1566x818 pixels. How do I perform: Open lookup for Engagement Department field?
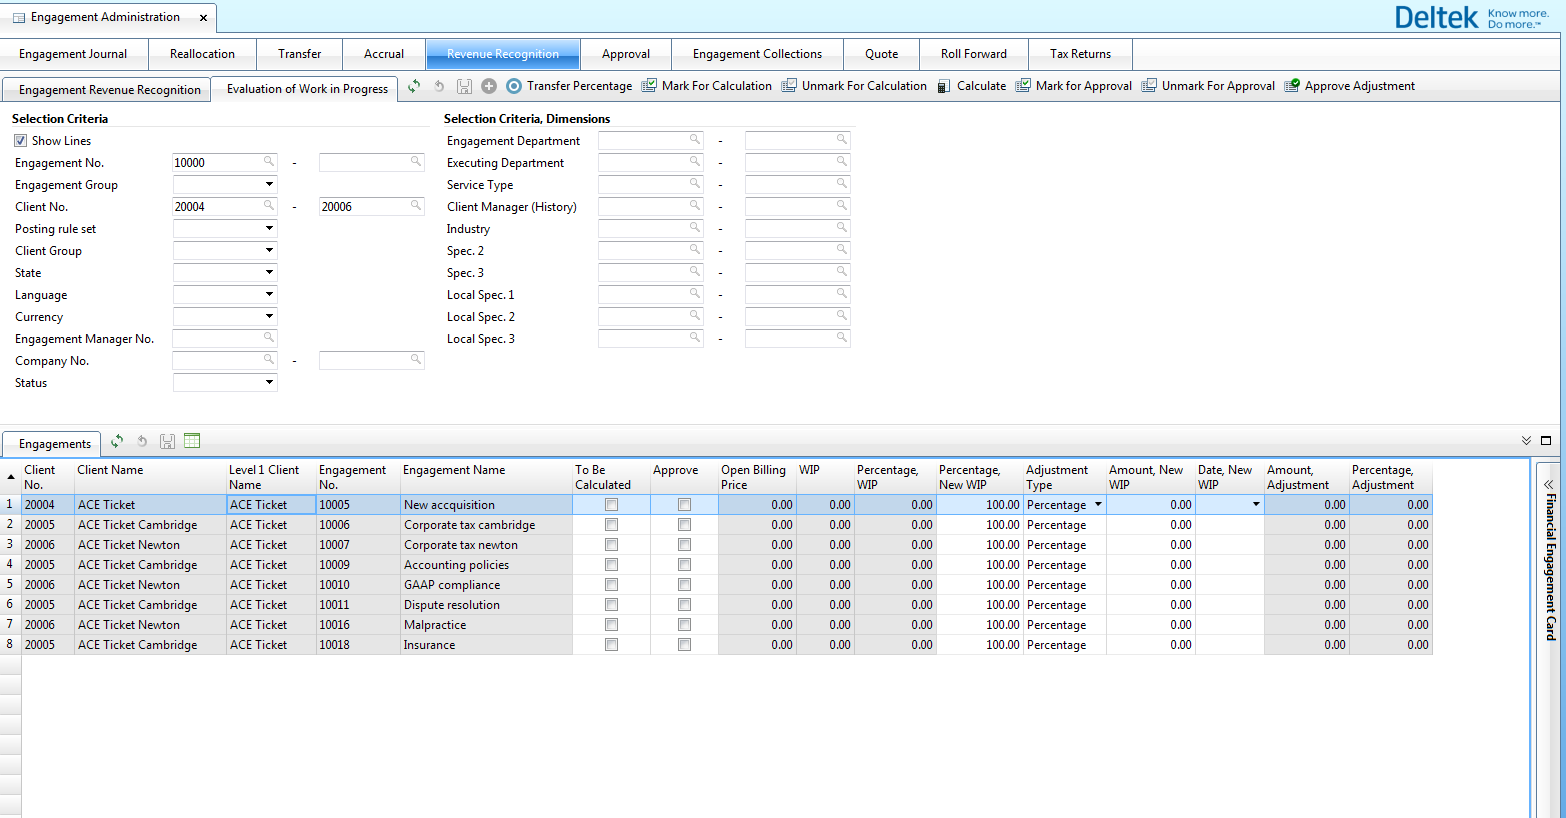[x=694, y=140]
